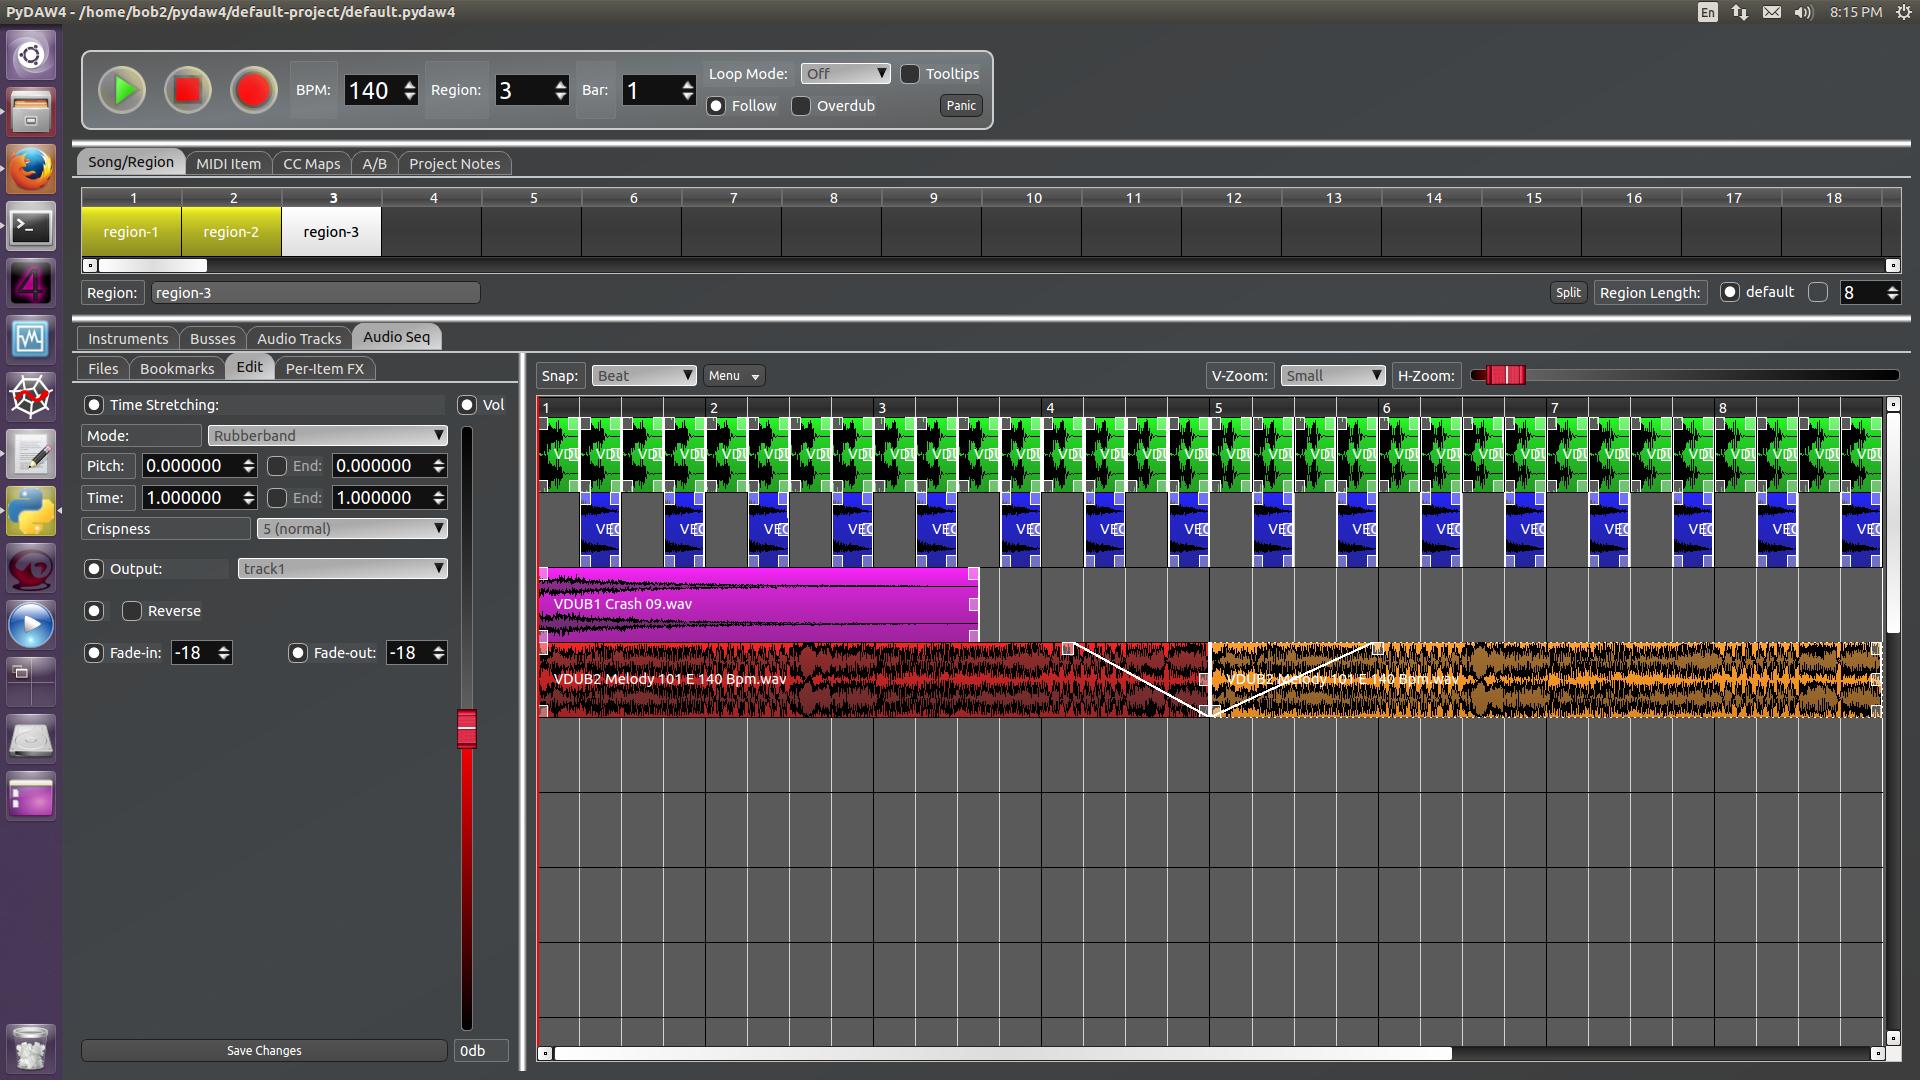
Task: Click the Save Changes button
Action: 264,1051
